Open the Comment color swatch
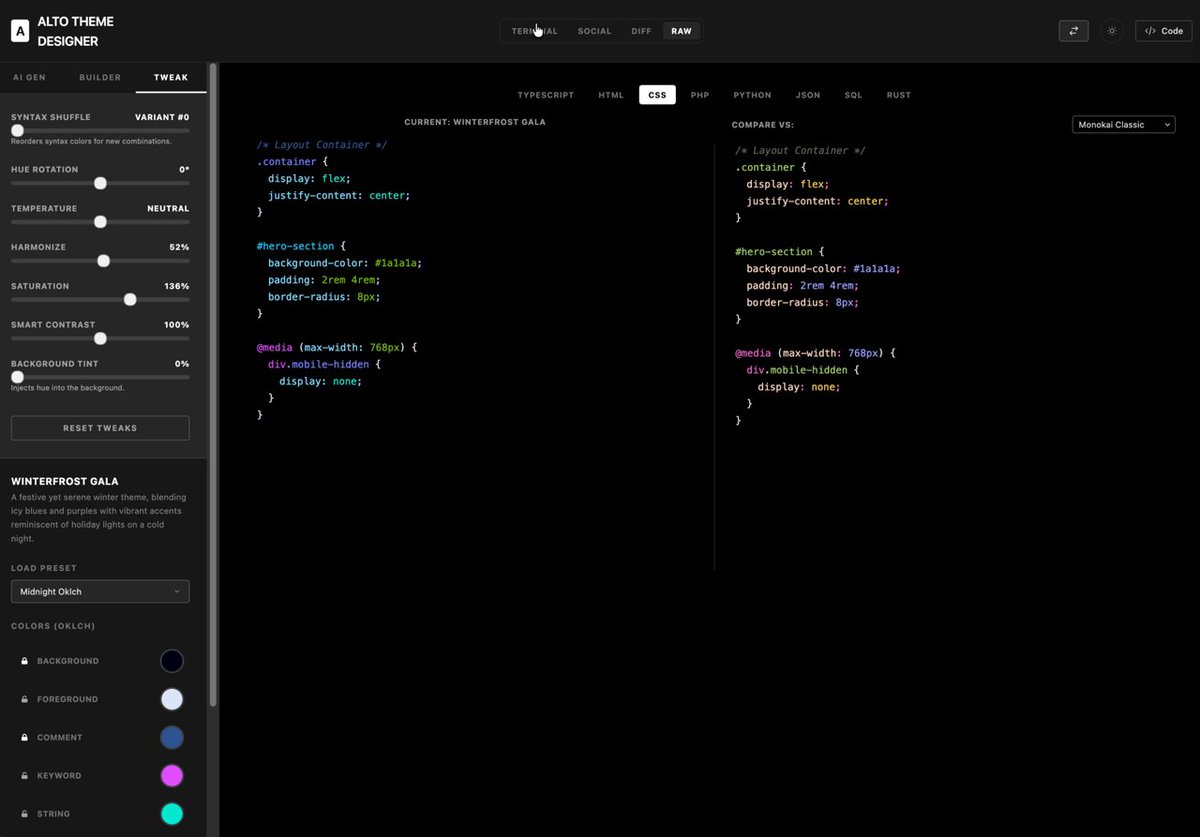 point(172,737)
